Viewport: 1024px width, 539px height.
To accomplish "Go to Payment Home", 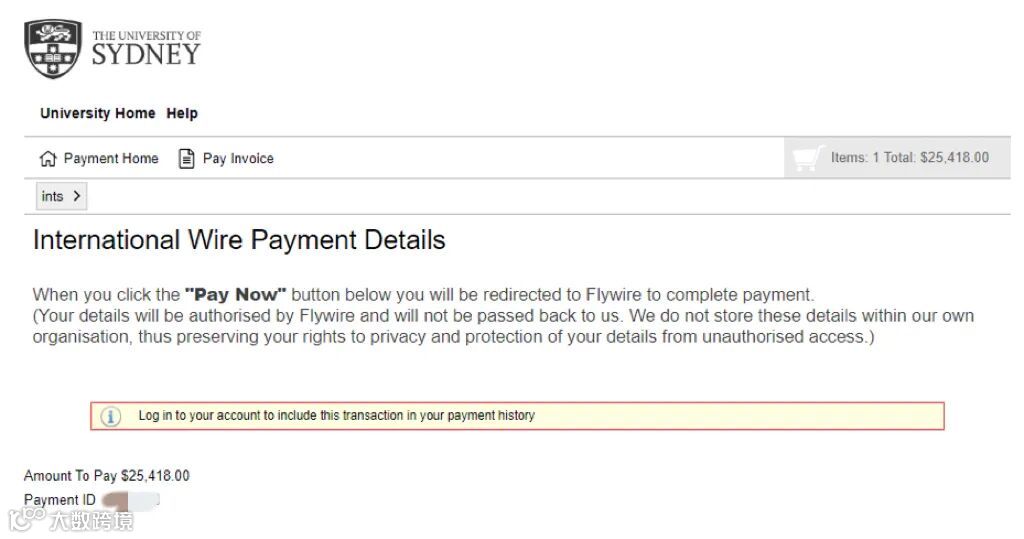I will click(110, 158).
